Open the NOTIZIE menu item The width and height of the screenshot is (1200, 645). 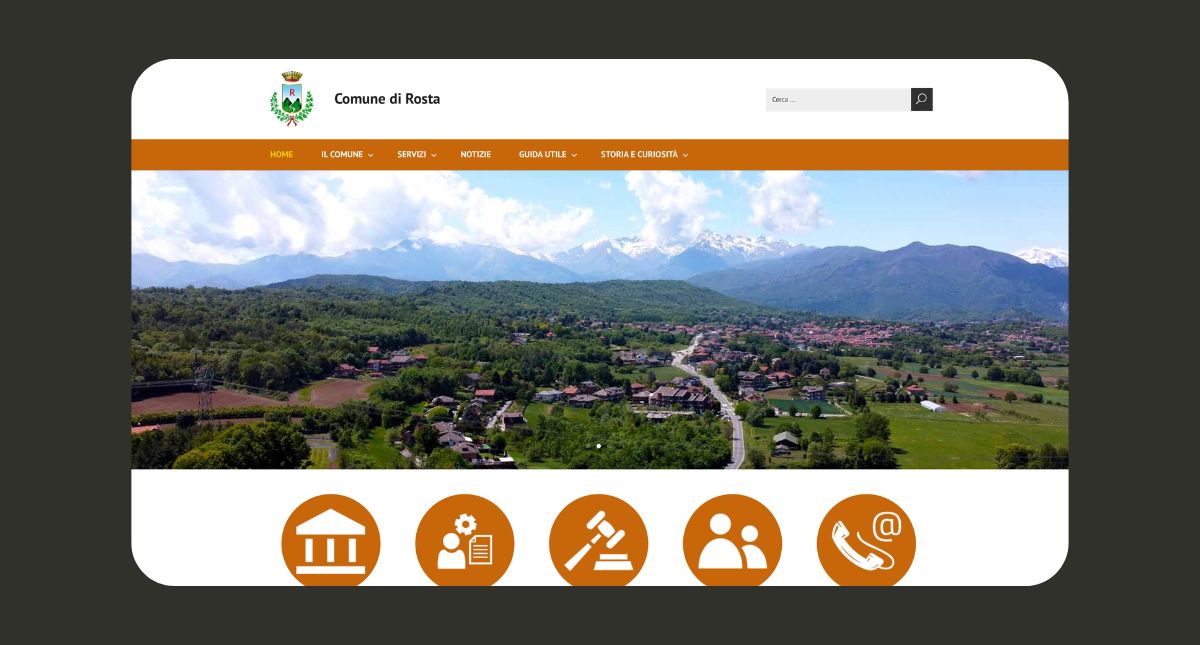click(475, 155)
